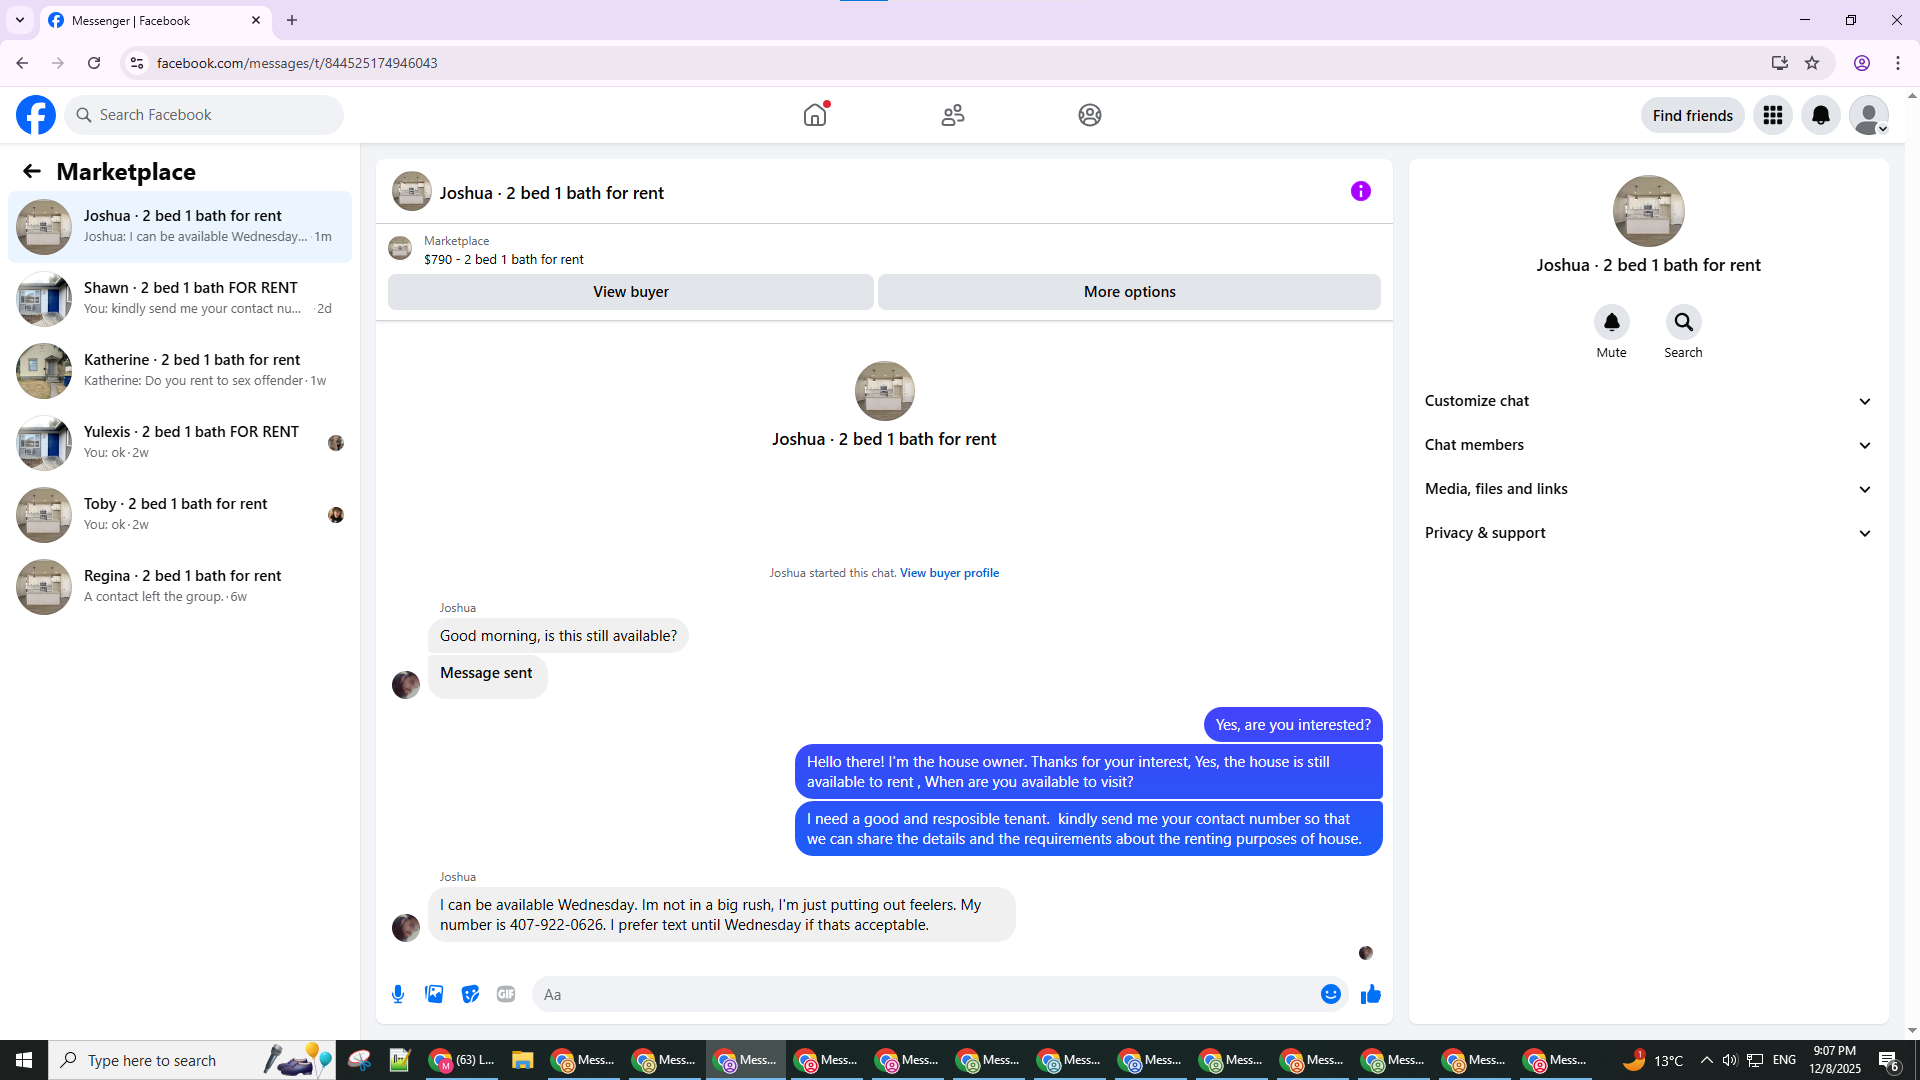Switch input language ENG in the tray
Viewport: 1920px width, 1080px height.
pyautogui.click(x=1785, y=1060)
